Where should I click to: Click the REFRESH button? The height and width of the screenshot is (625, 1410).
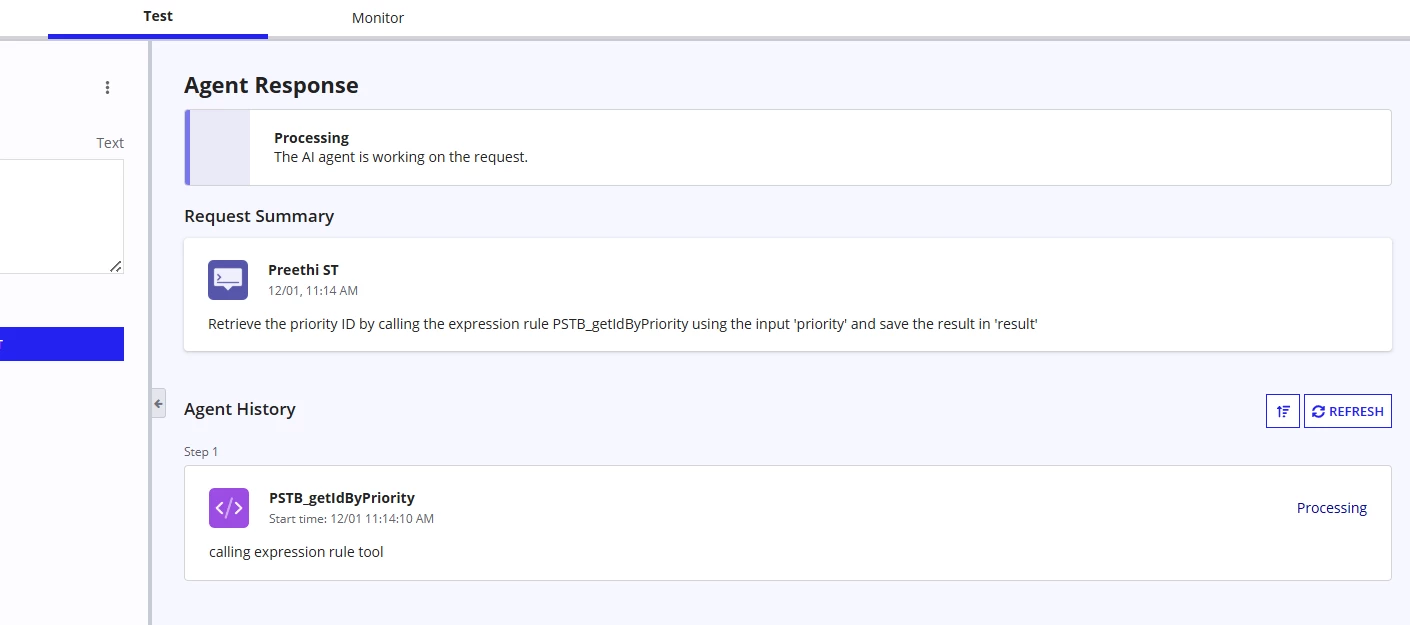[x=1348, y=411]
